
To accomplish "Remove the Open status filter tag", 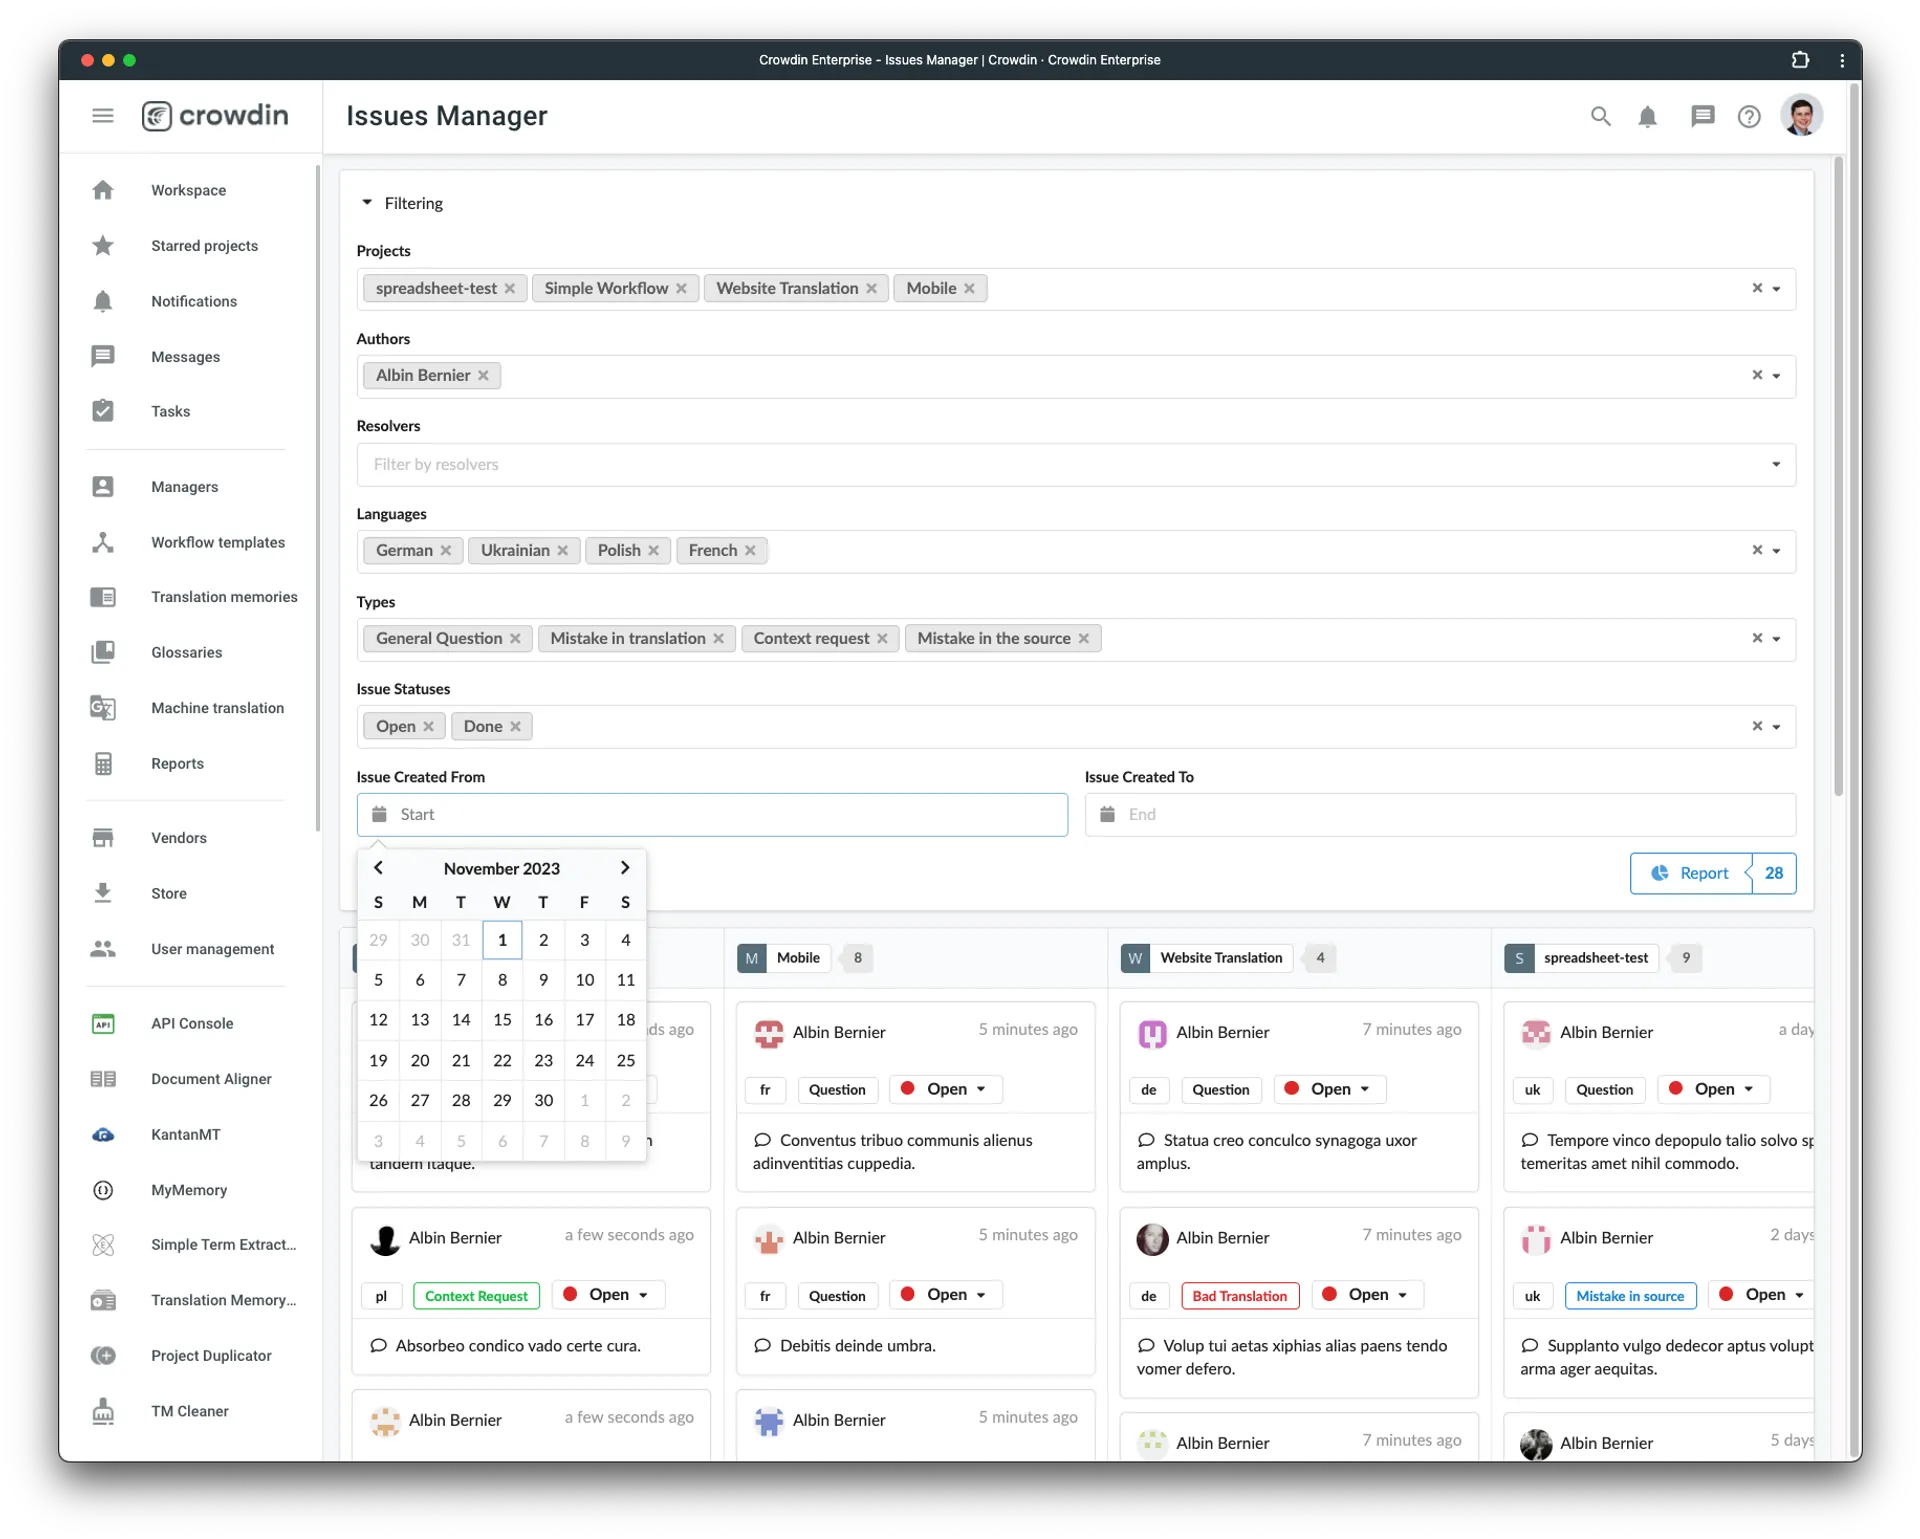I will click(x=427, y=726).
